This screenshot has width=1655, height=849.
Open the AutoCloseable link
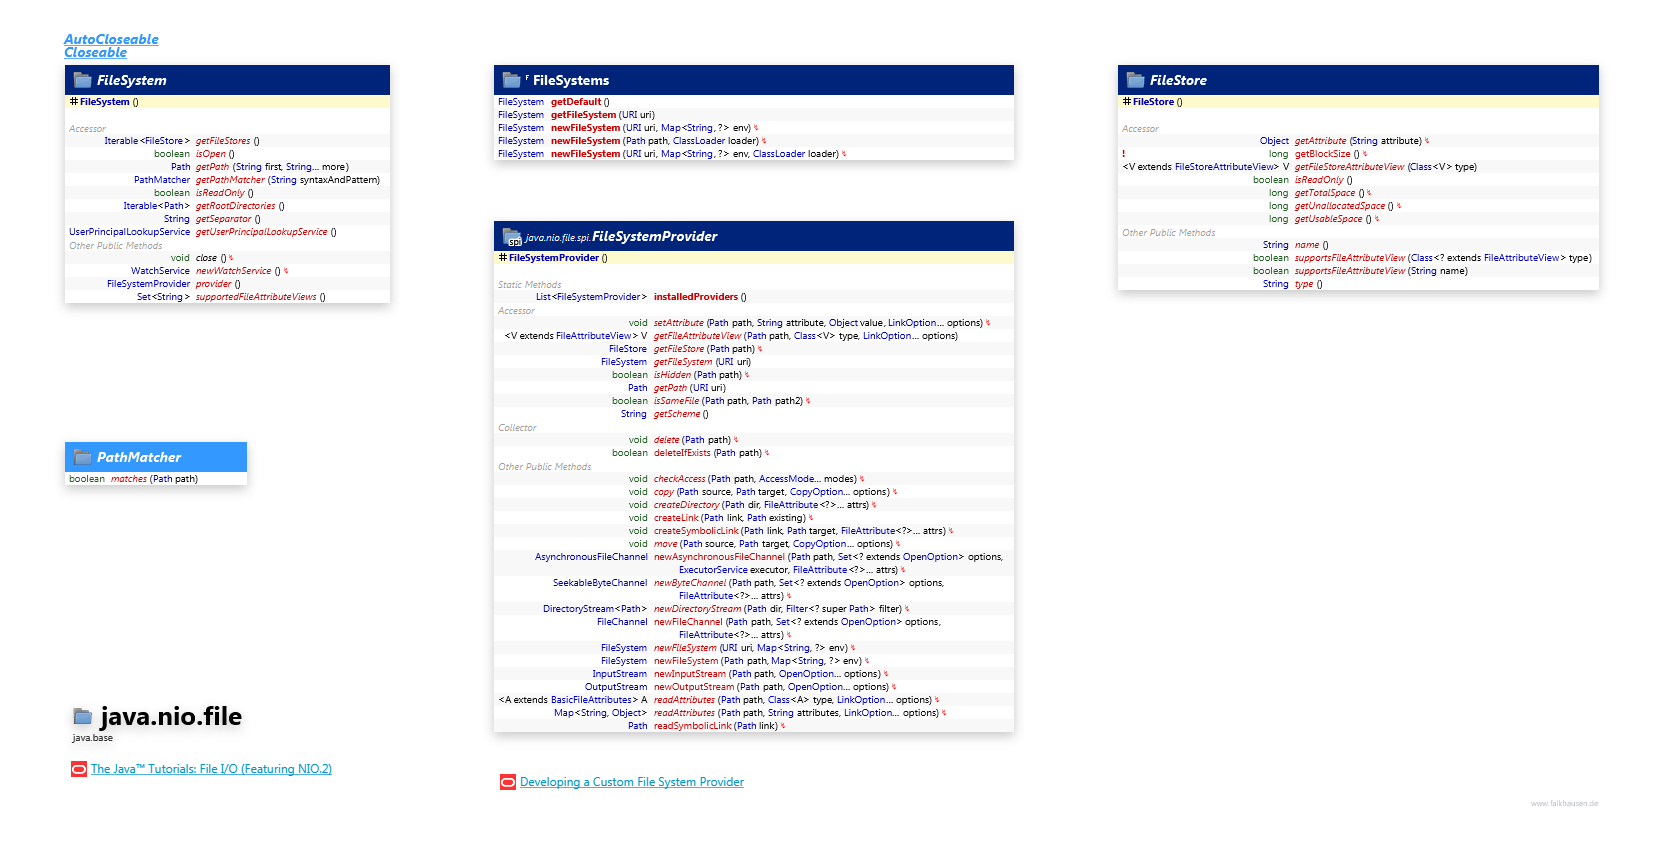pyautogui.click(x=111, y=39)
